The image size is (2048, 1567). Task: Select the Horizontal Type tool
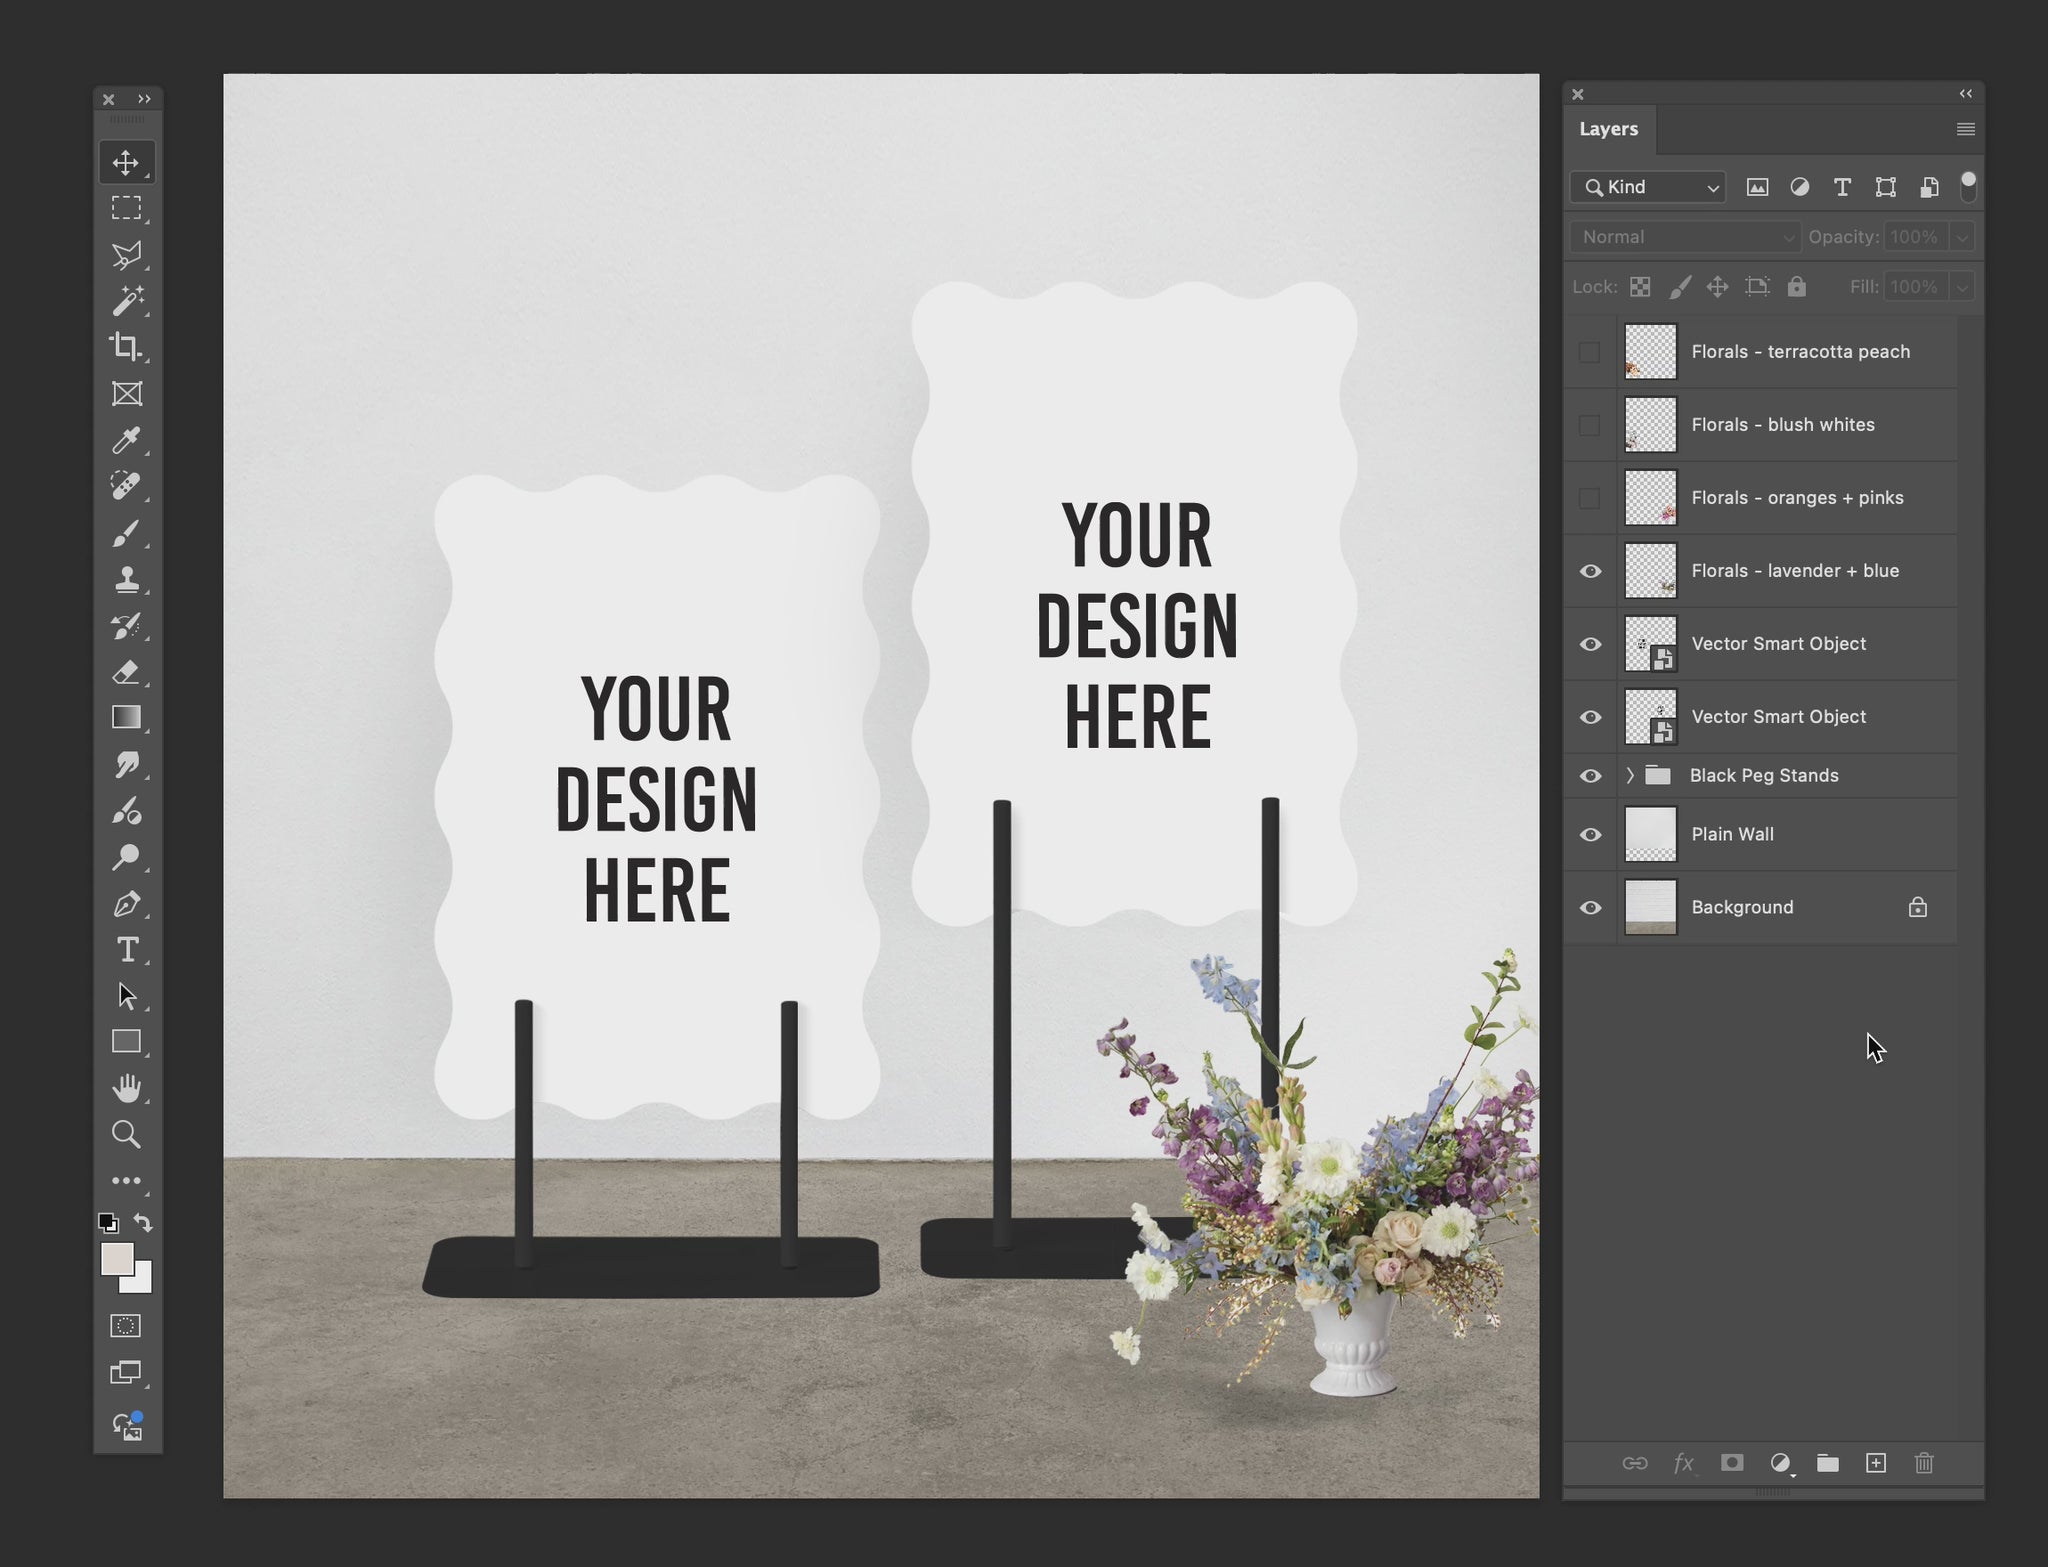point(126,950)
